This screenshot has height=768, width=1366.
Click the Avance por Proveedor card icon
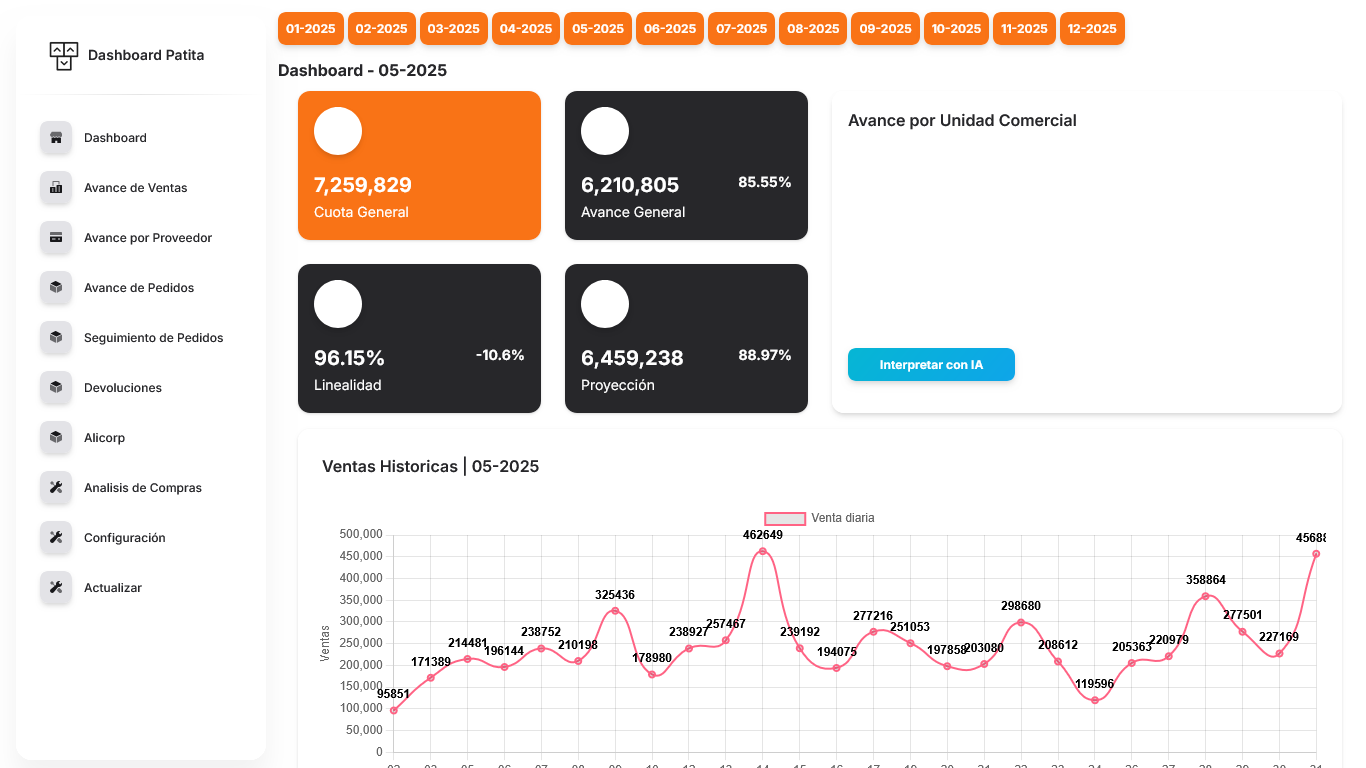pos(55,237)
